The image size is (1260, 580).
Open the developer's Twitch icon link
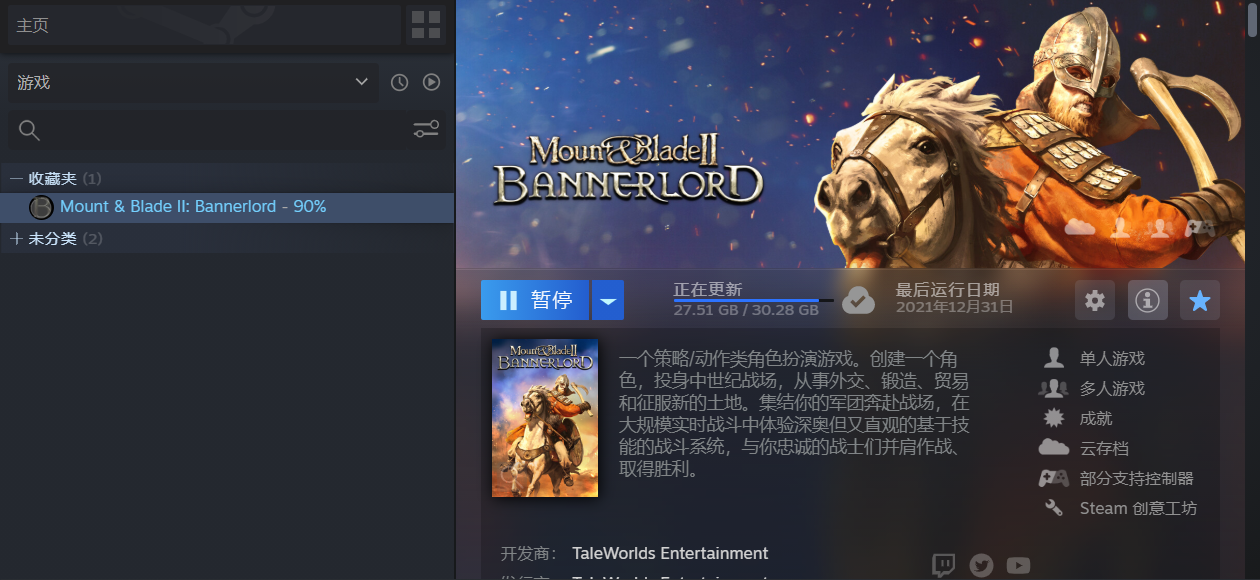(943, 565)
